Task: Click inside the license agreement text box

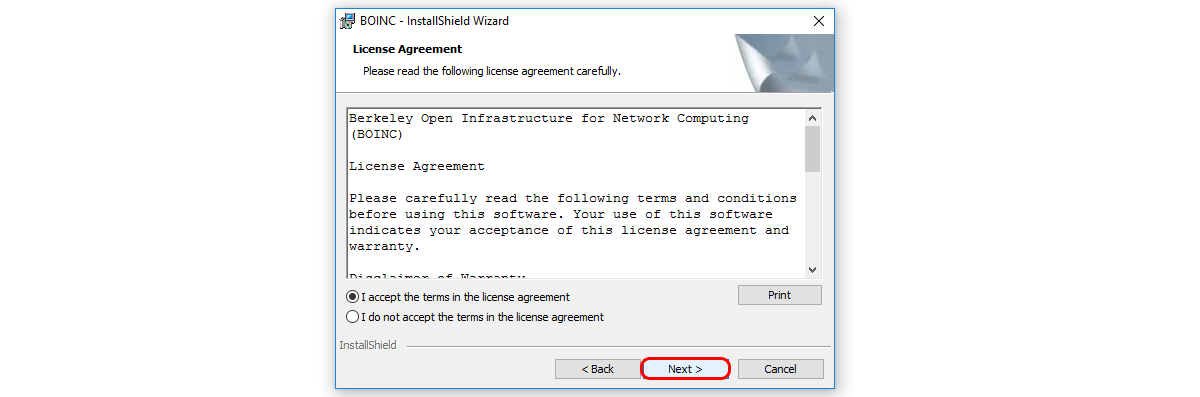Action: pos(575,193)
